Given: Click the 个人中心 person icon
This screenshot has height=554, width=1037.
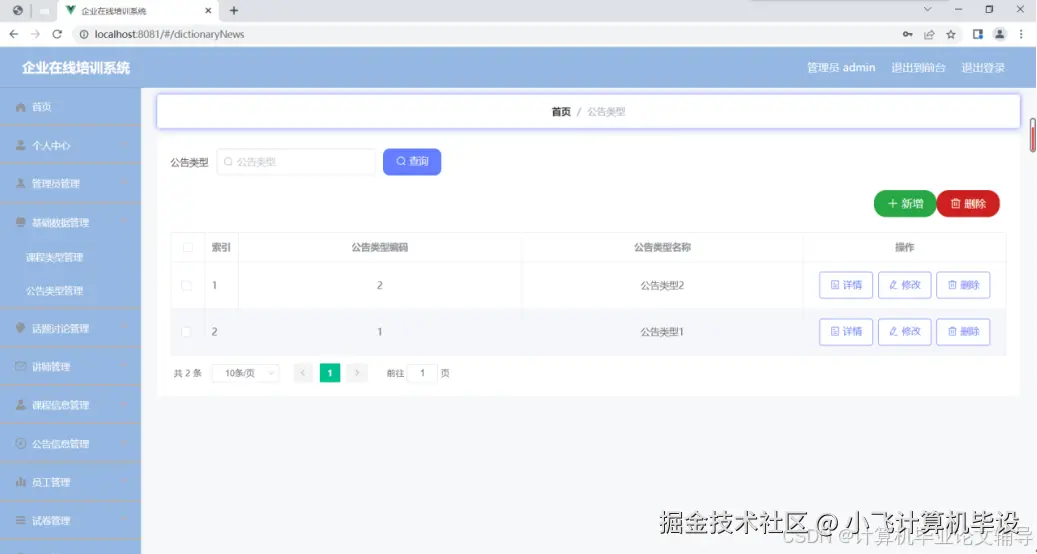Looking at the screenshot, I should click(21, 145).
